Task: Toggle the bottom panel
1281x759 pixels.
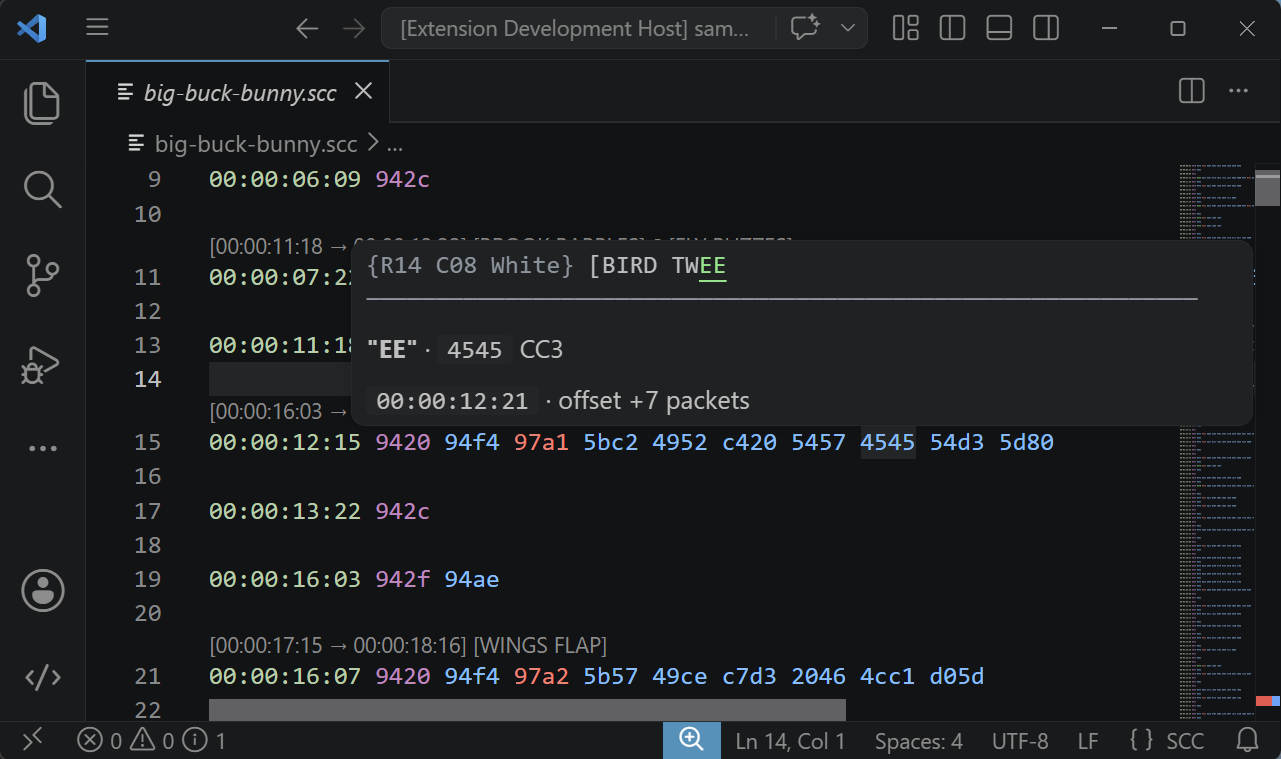Action: (999, 28)
